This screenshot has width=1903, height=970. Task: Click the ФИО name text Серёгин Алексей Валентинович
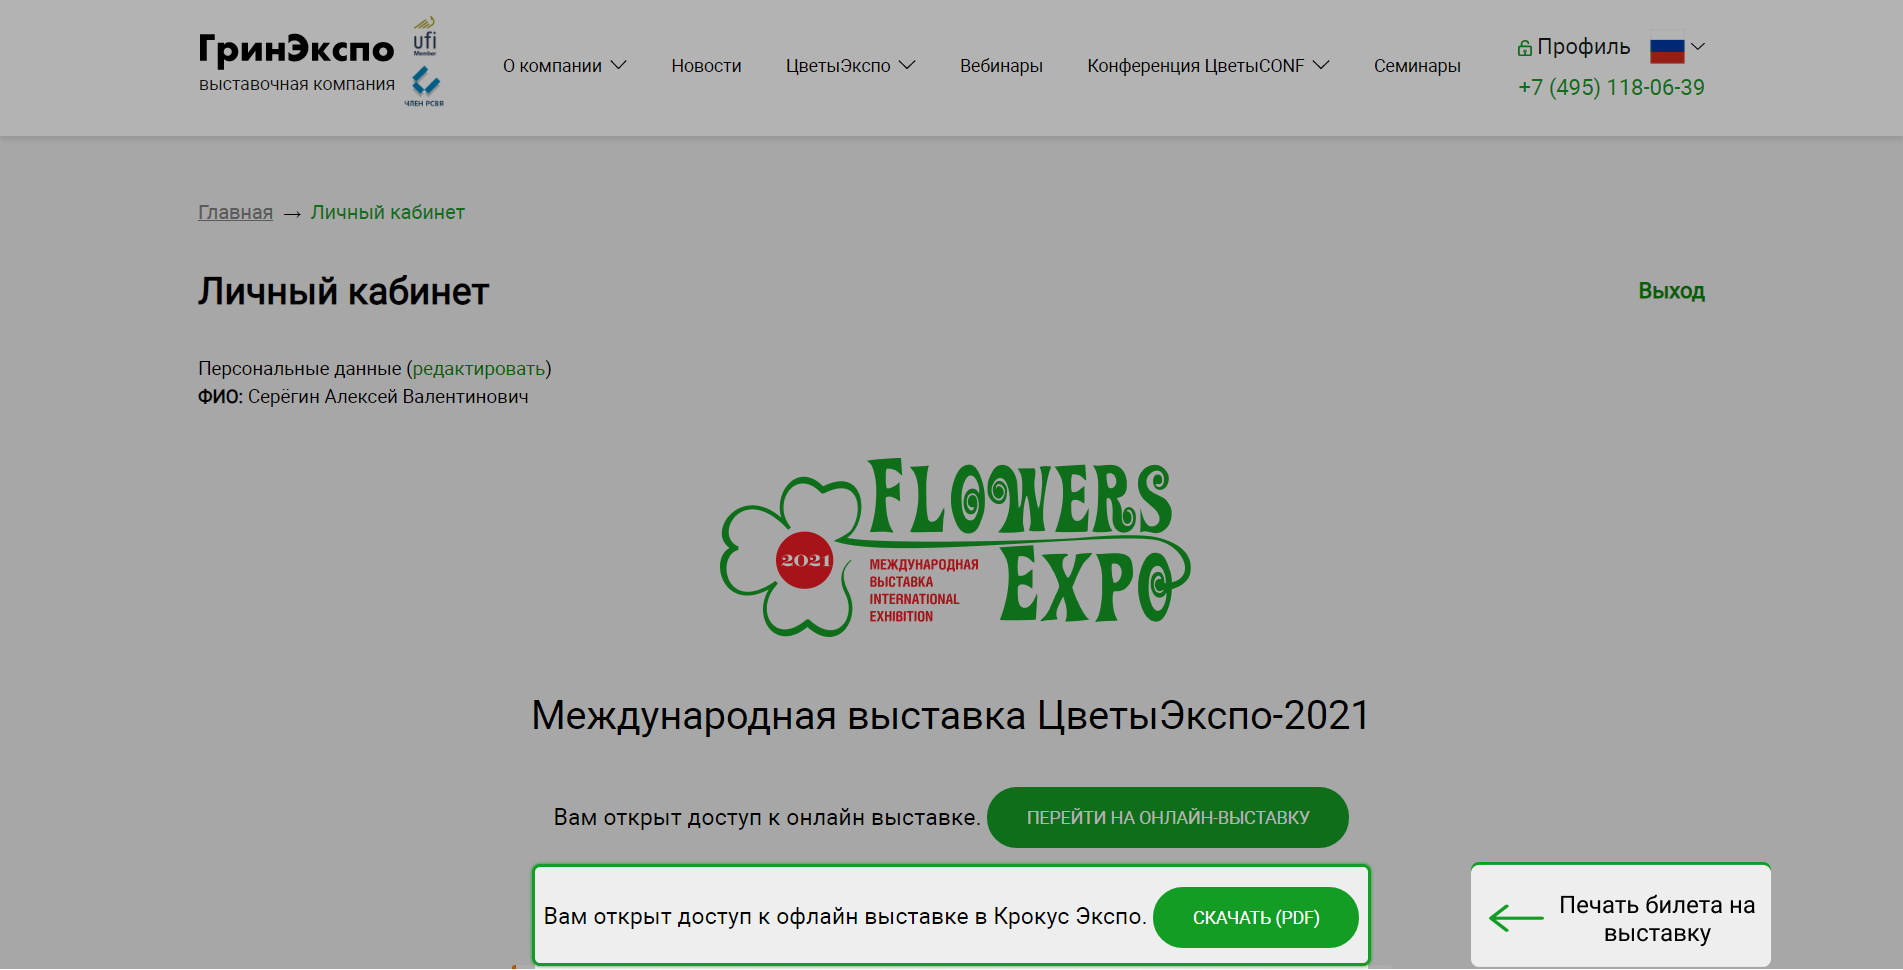click(388, 397)
